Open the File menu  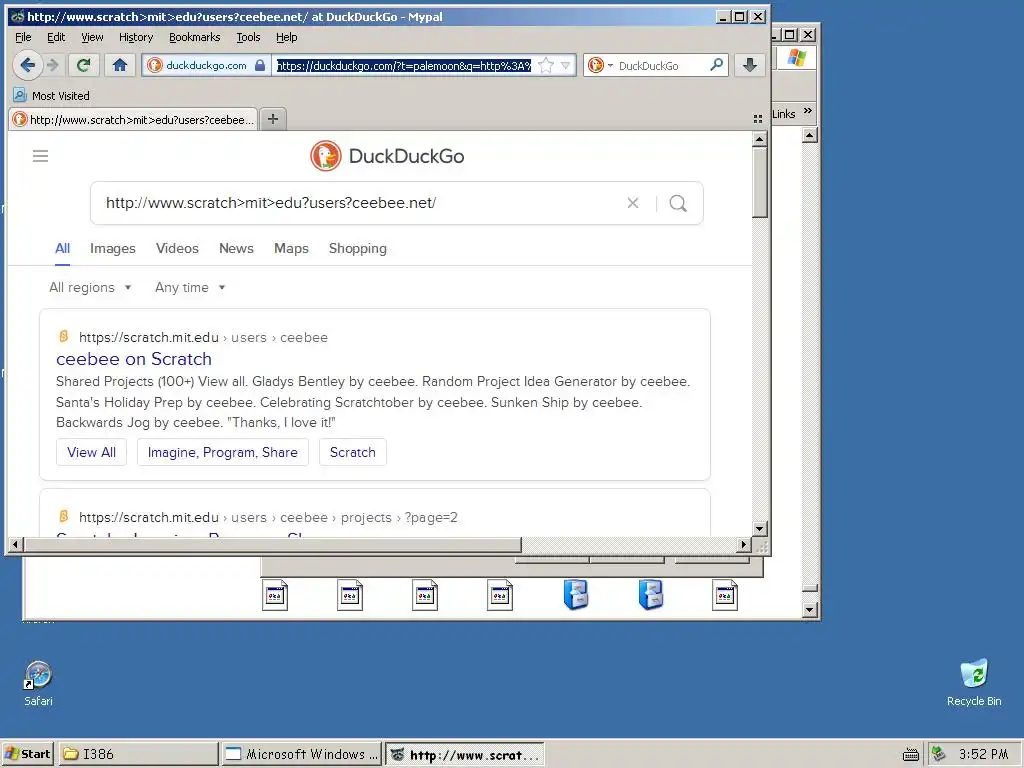[x=23, y=37]
